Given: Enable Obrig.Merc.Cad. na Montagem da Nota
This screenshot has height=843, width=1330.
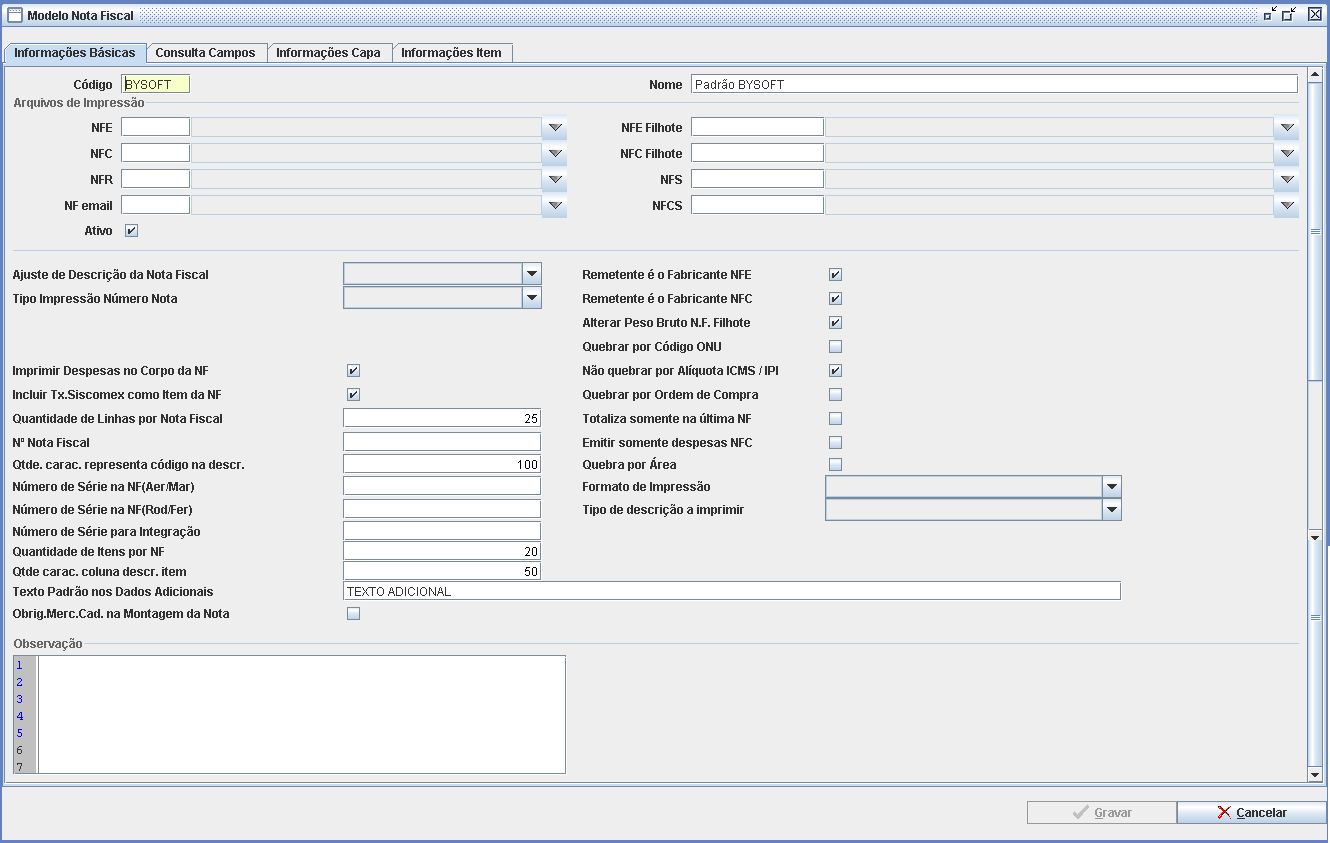Looking at the screenshot, I should pos(353,614).
